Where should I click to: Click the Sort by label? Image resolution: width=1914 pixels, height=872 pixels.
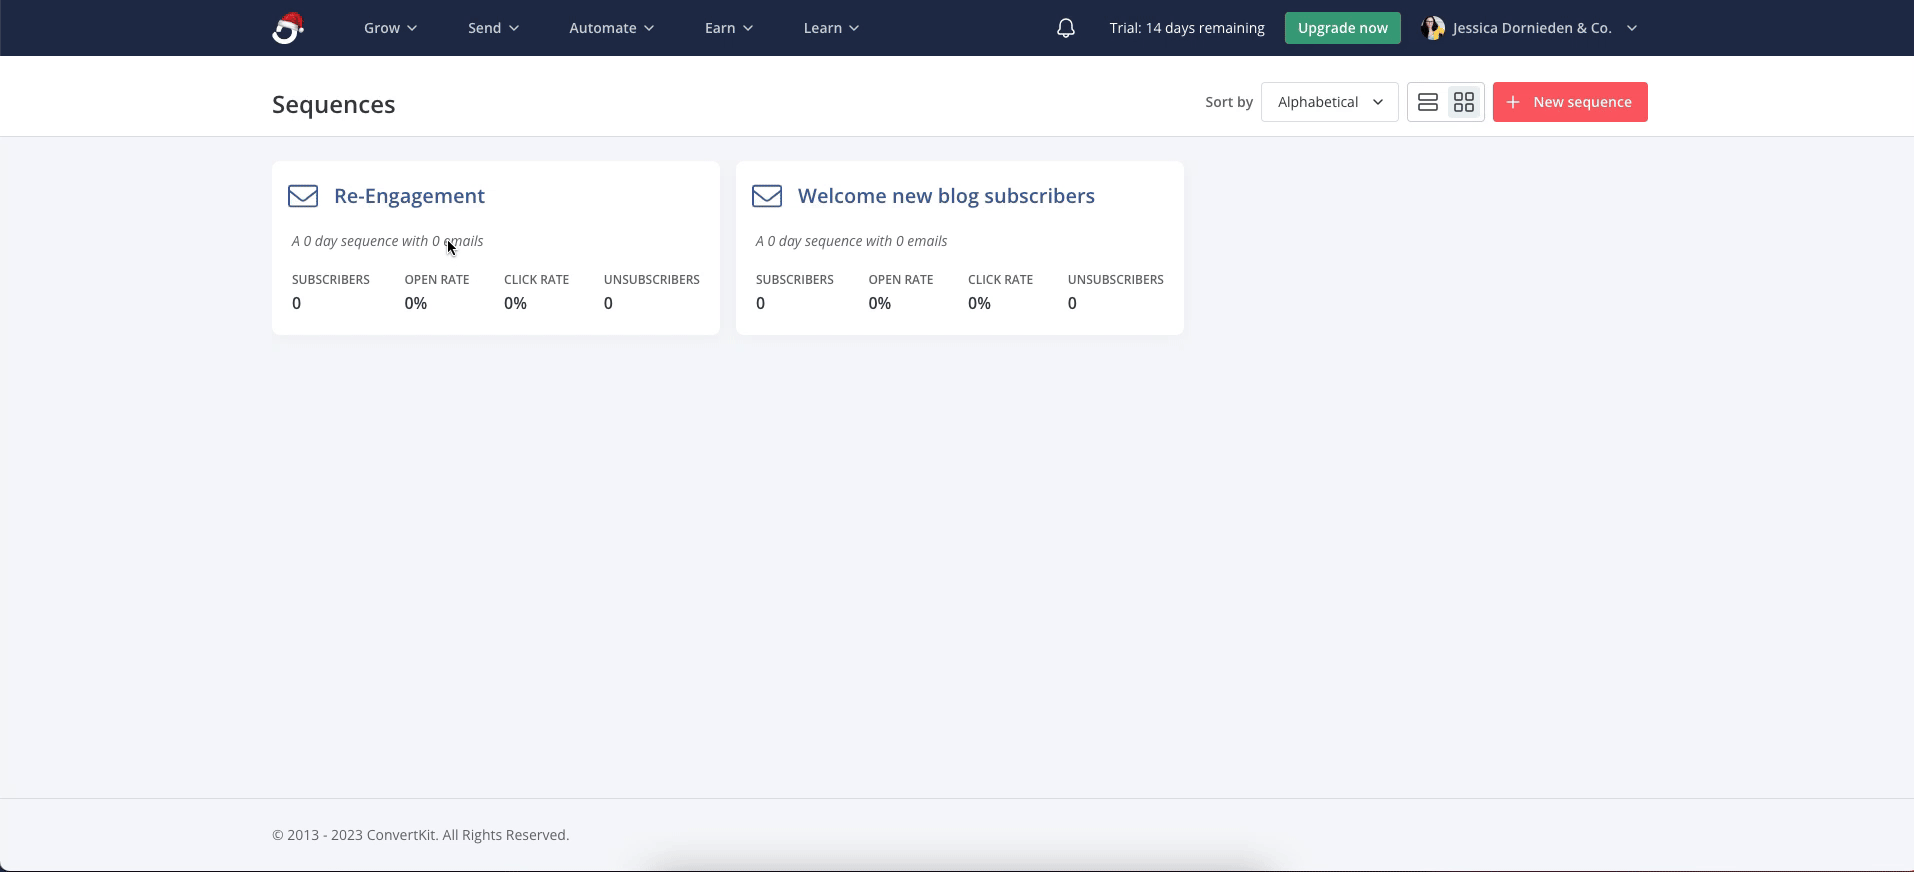(1229, 102)
